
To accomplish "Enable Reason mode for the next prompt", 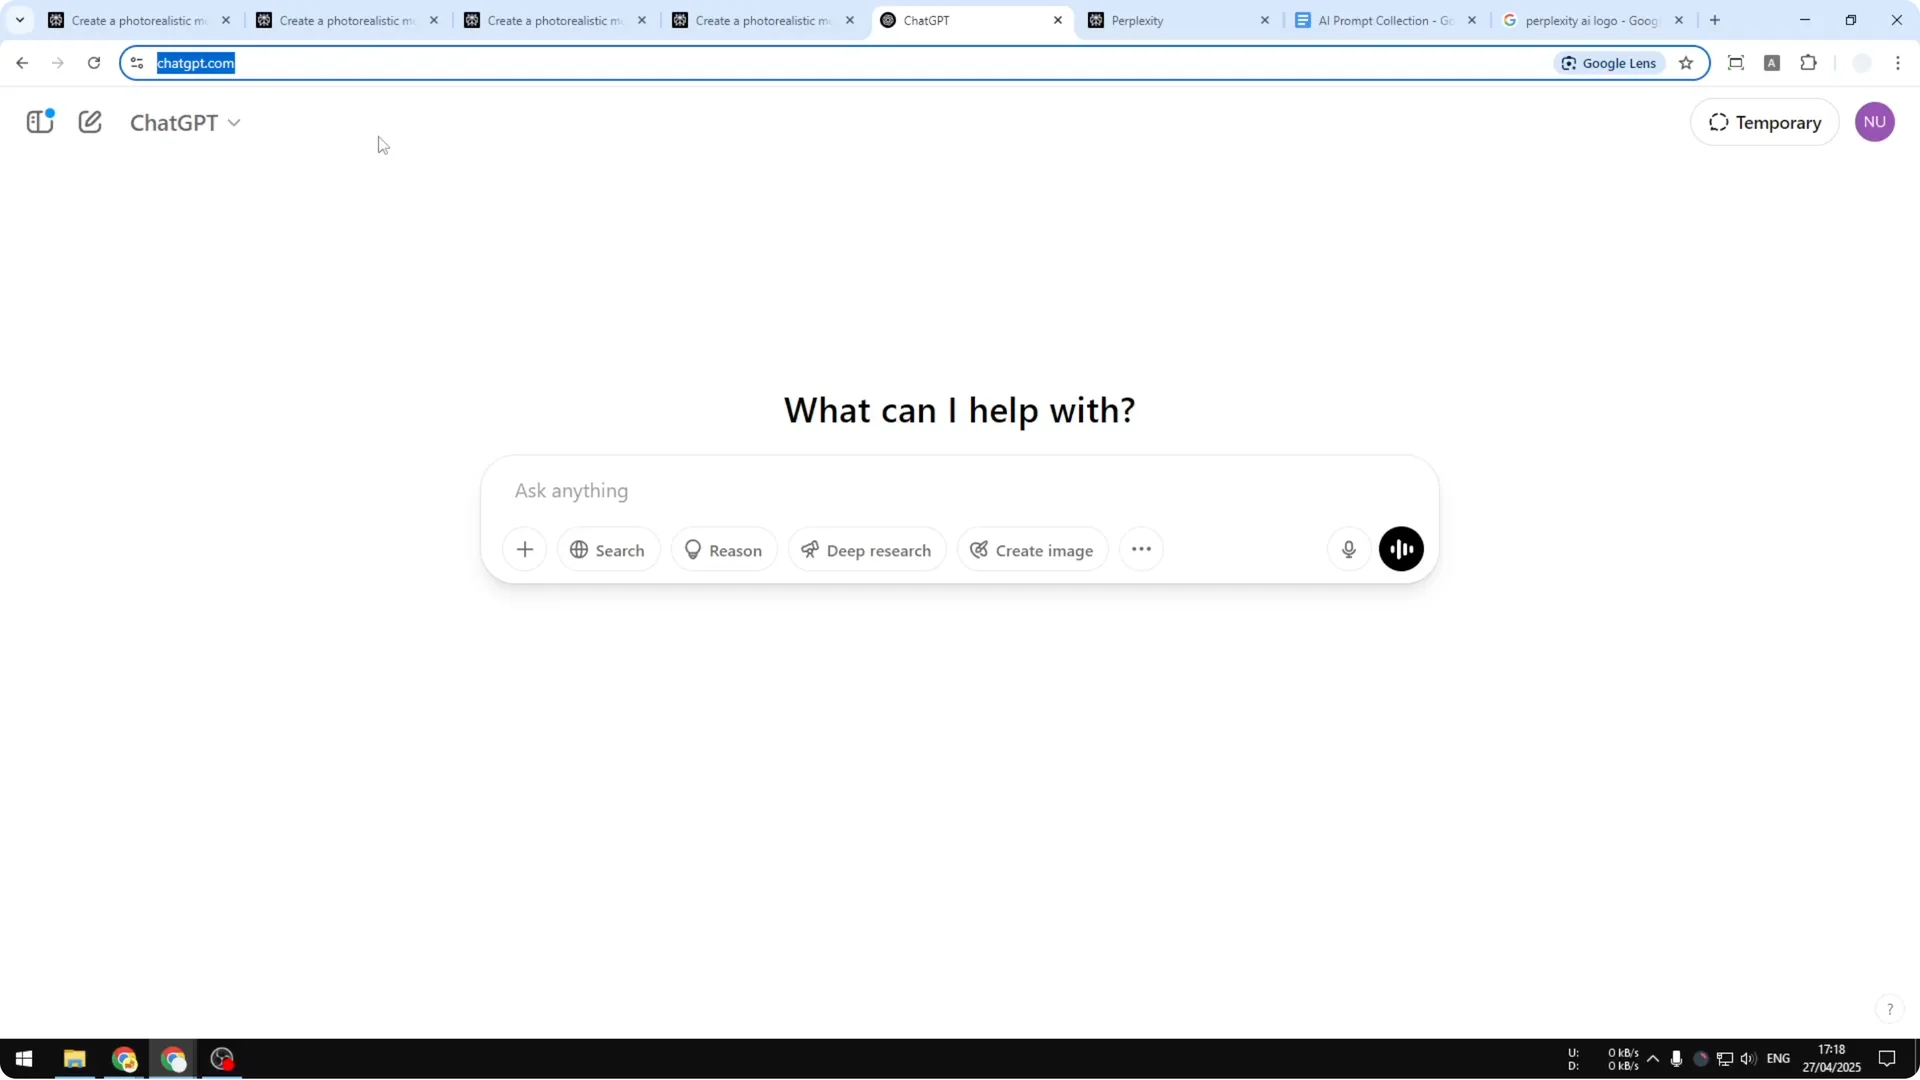I will tap(723, 549).
